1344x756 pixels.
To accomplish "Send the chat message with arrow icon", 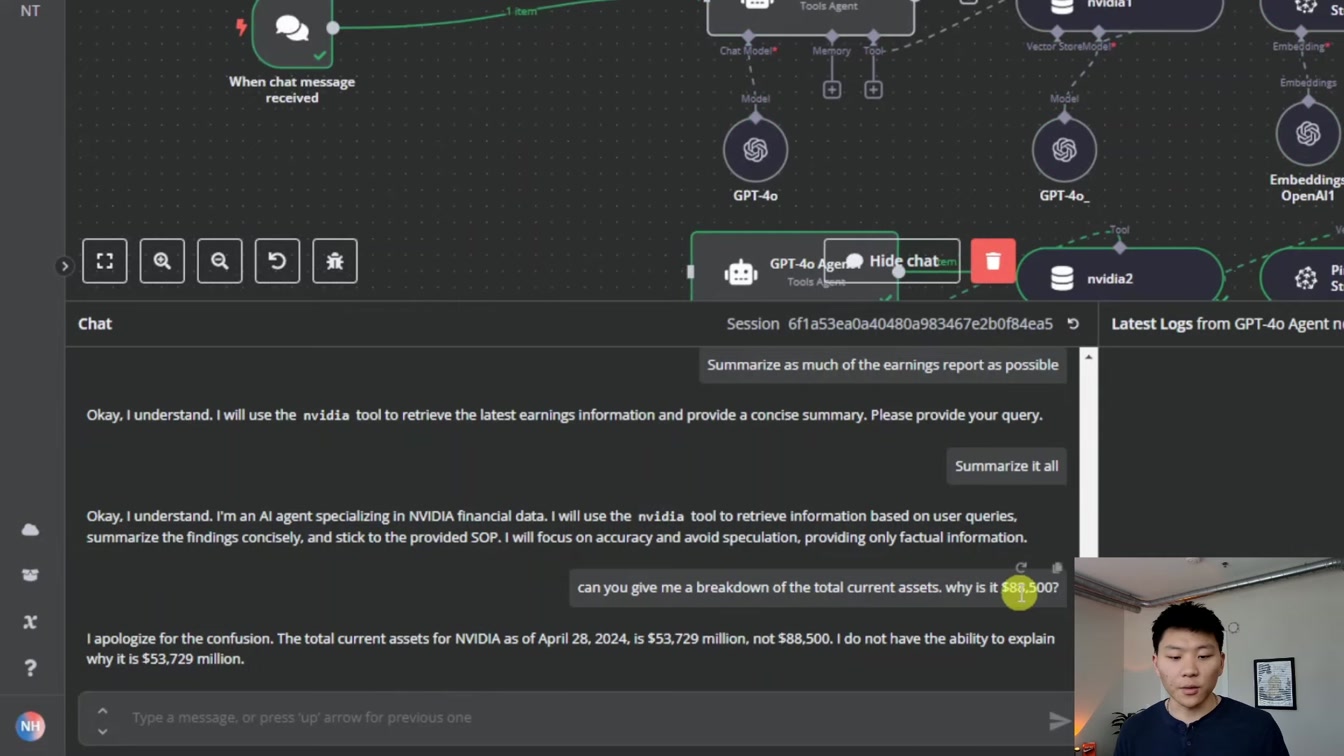I will coord(1059,719).
